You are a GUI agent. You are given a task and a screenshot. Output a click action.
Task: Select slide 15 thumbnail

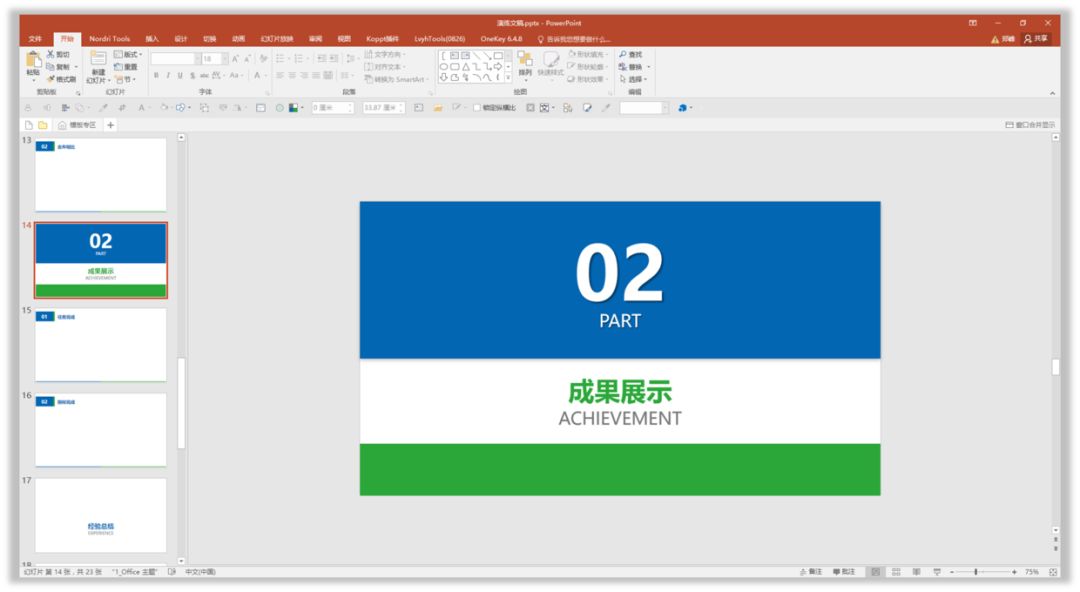(x=101, y=345)
